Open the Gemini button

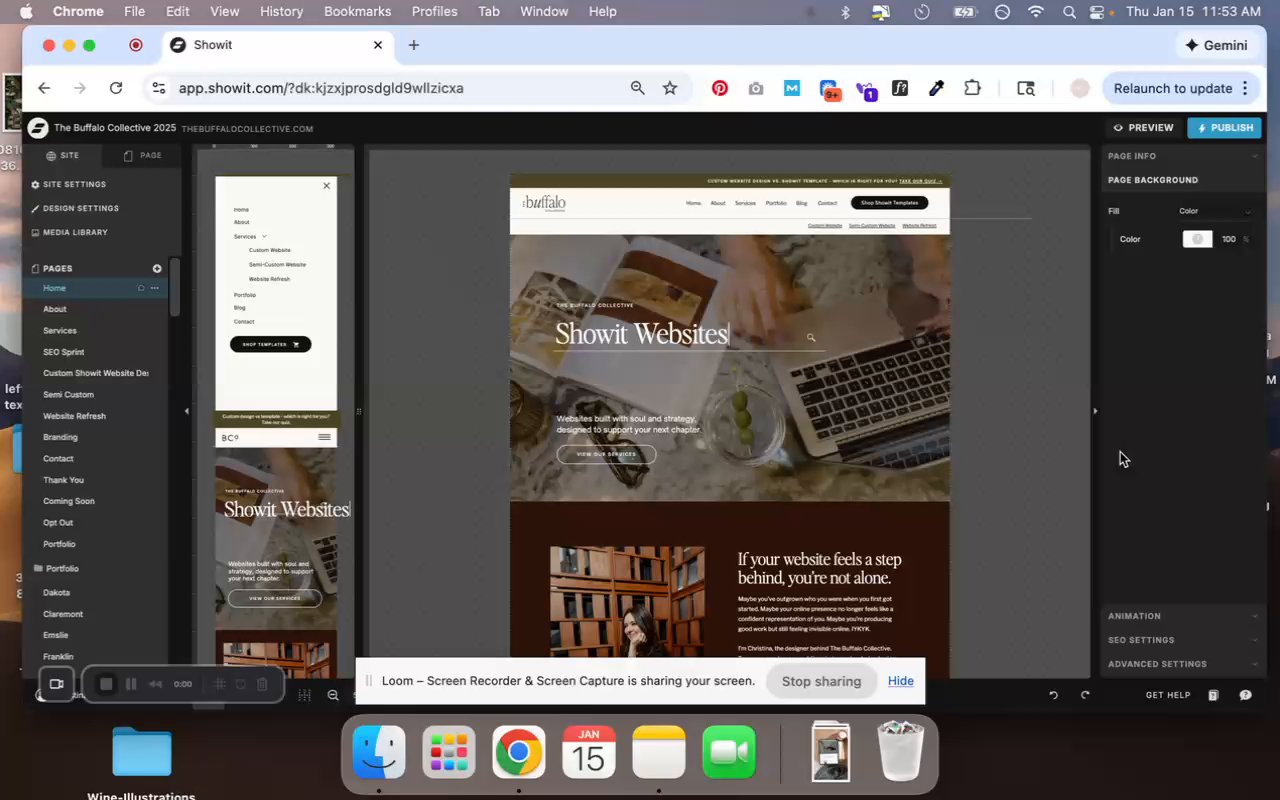point(1215,45)
